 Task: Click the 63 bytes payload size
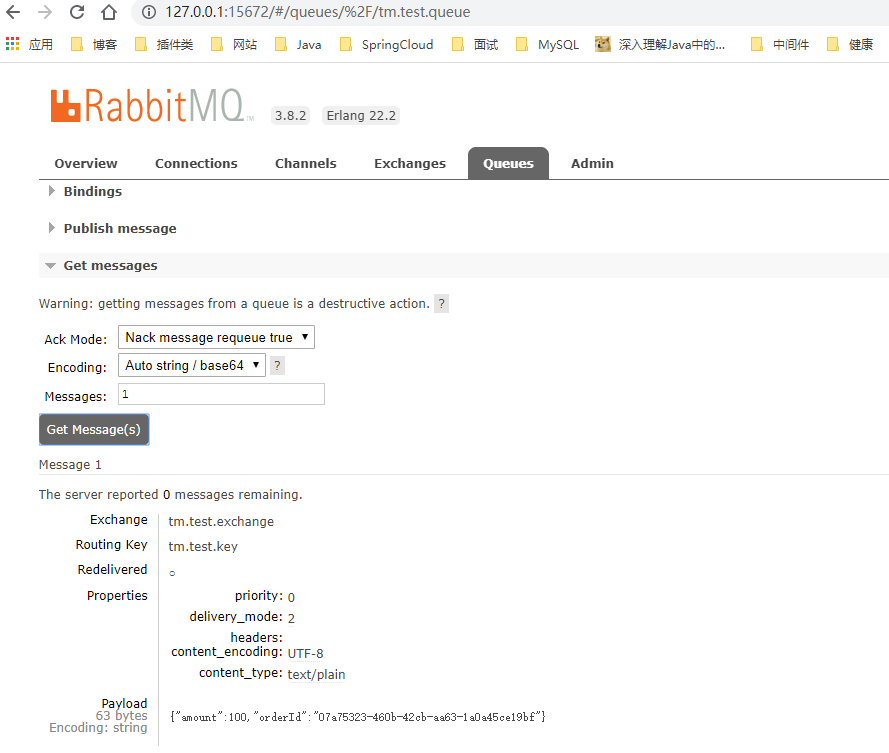(x=121, y=716)
